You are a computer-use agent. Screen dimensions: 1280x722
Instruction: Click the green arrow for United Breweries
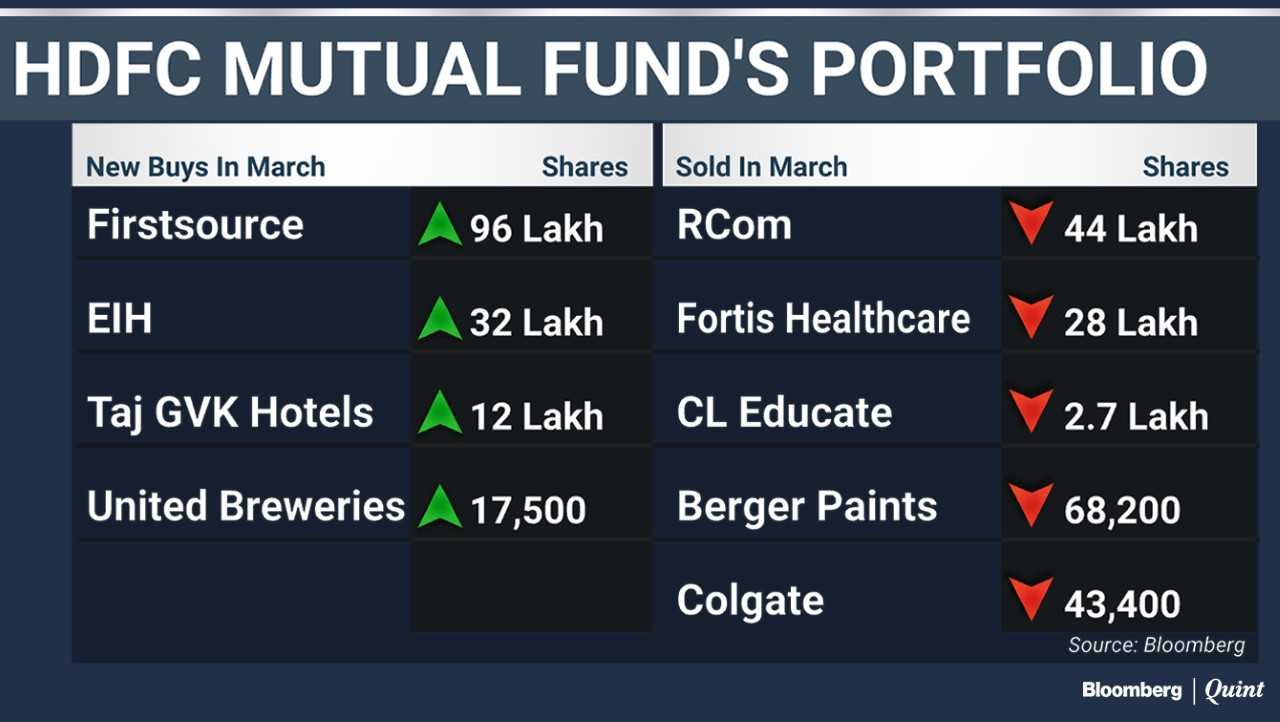[439, 507]
